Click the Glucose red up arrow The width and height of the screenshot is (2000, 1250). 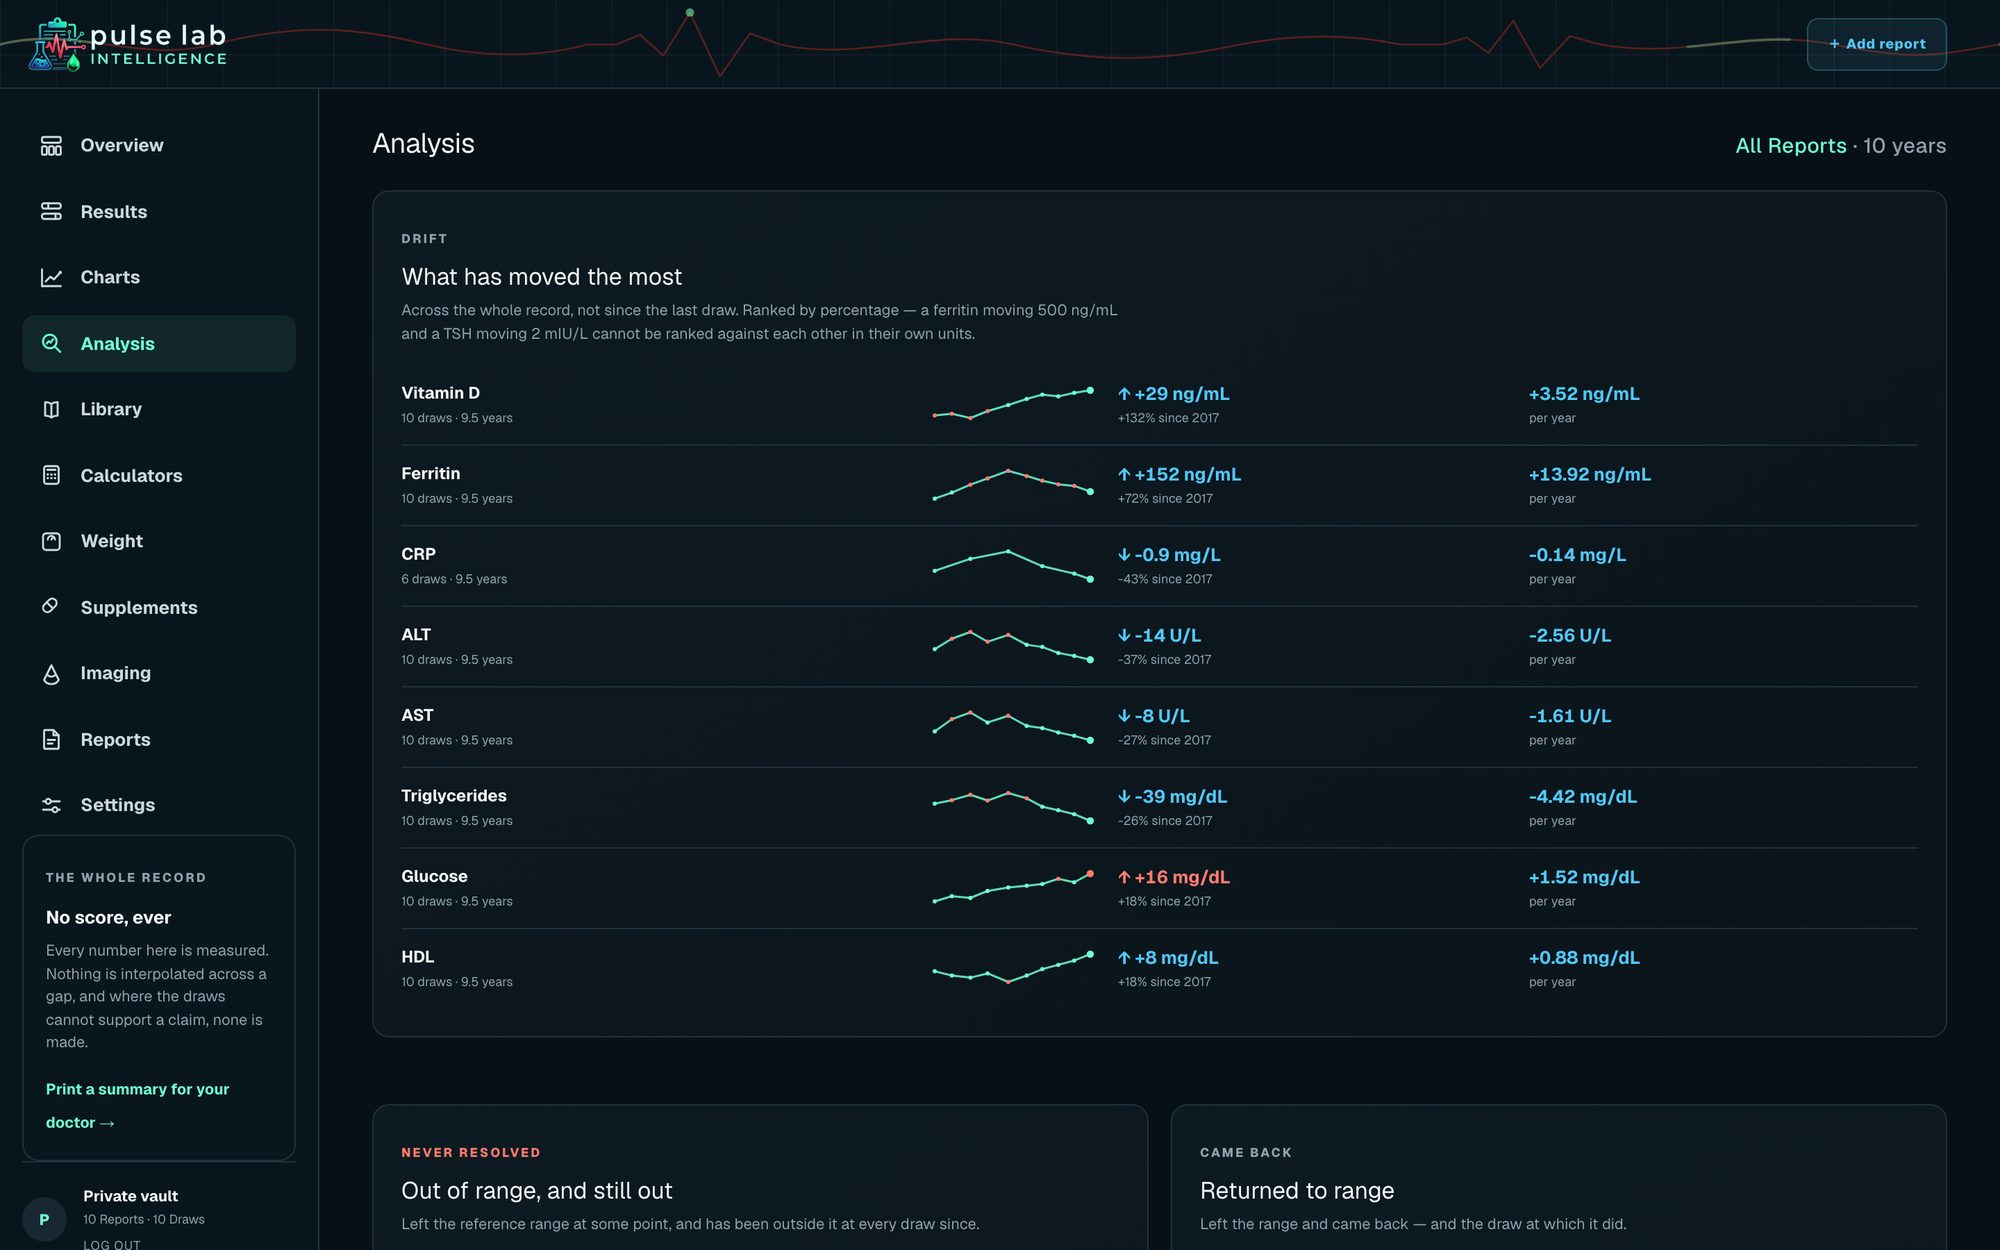pos(1124,877)
